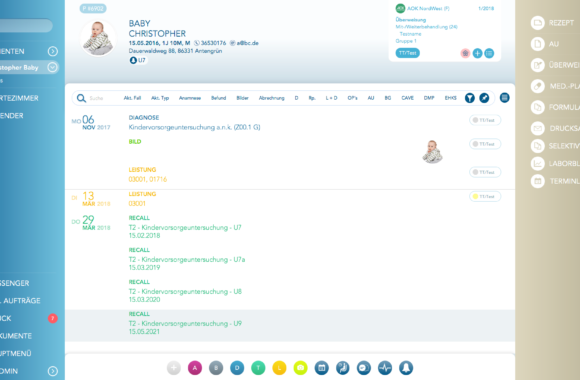This screenshot has width=580, height=380.
Task: Click the bell reminder icon in the bottom bar
Action: point(406,368)
